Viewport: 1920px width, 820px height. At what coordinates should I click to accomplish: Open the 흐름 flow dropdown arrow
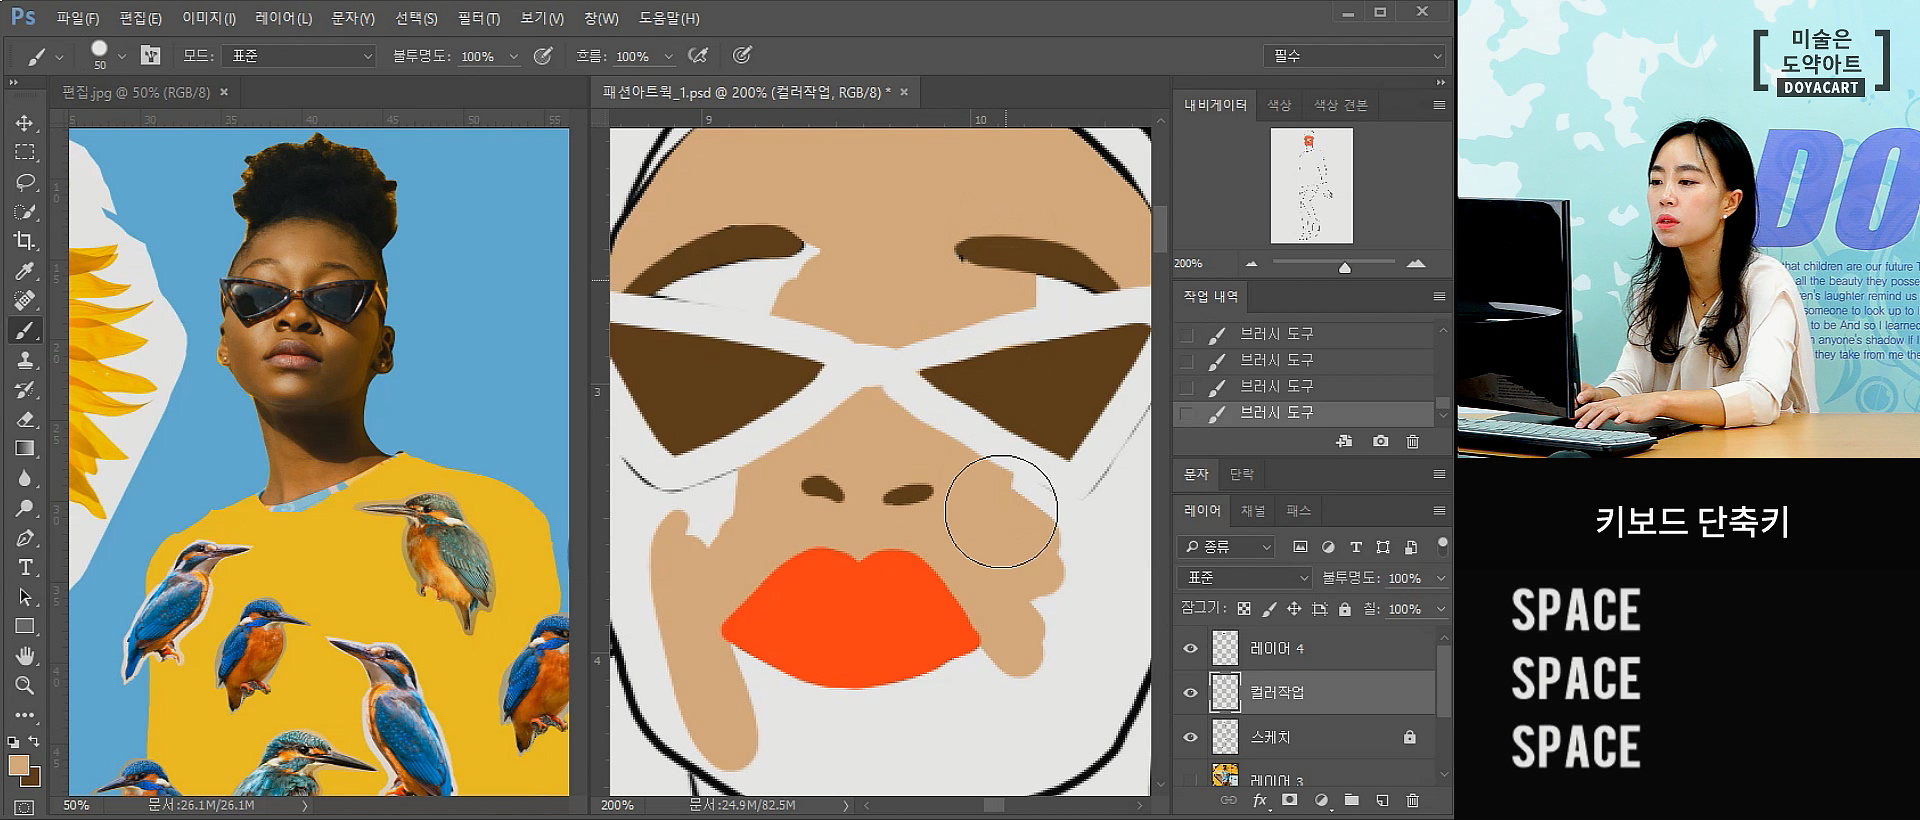(669, 57)
